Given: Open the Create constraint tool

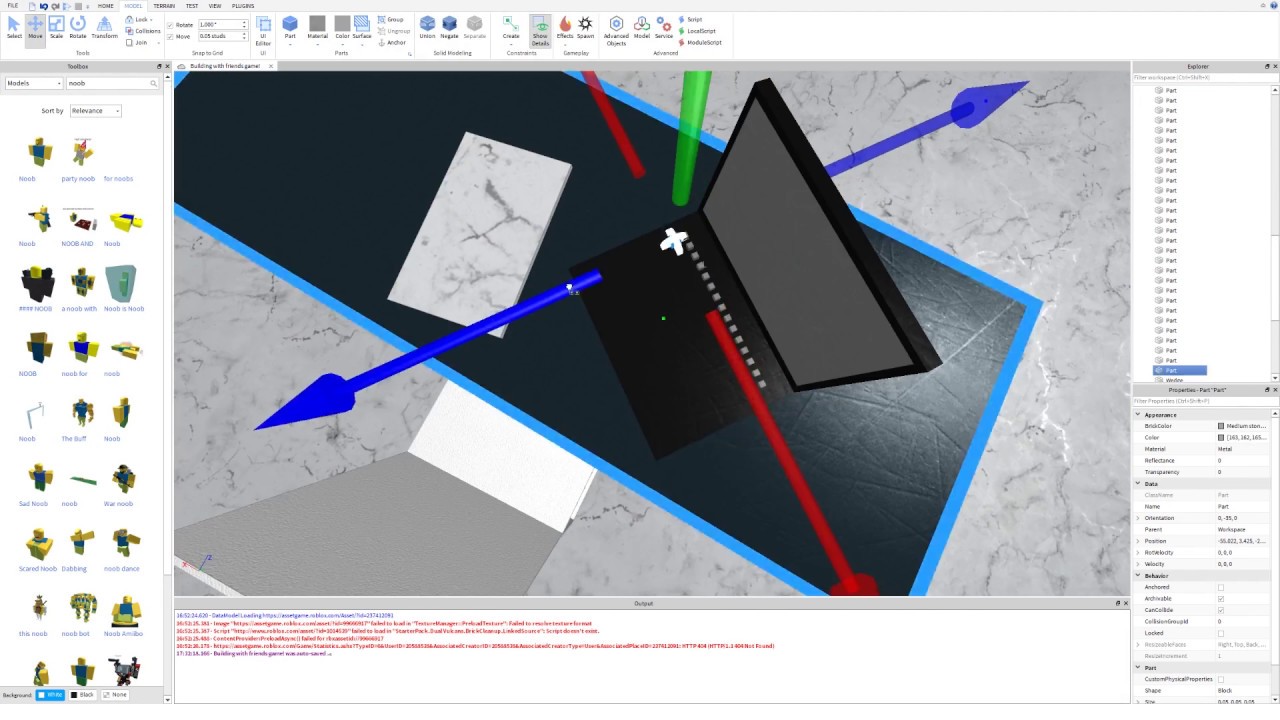Looking at the screenshot, I should (x=511, y=30).
